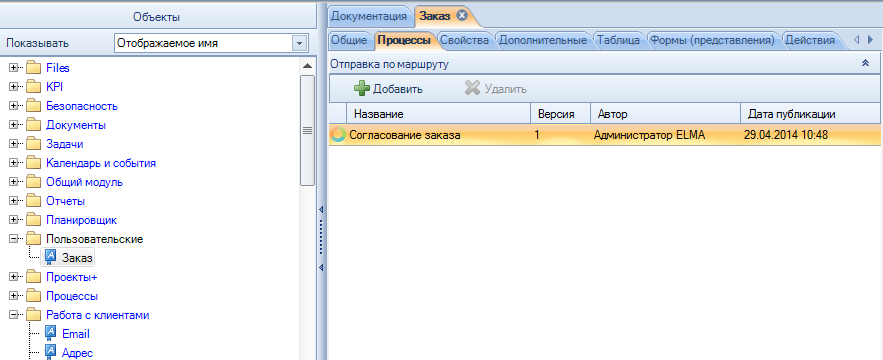The height and width of the screenshot is (360, 883).
Task: Click the Работа с клиентами folder icon
Action: pyautogui.click(x=34, y=315)
